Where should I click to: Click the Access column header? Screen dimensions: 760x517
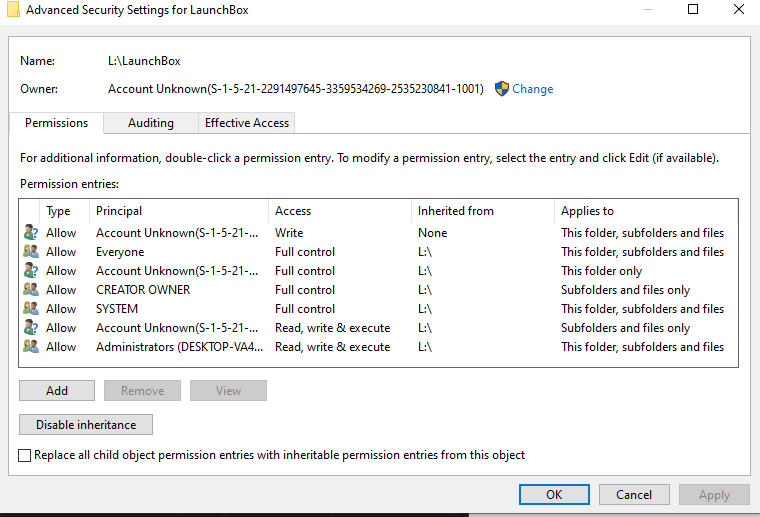[x=340, y=211]
